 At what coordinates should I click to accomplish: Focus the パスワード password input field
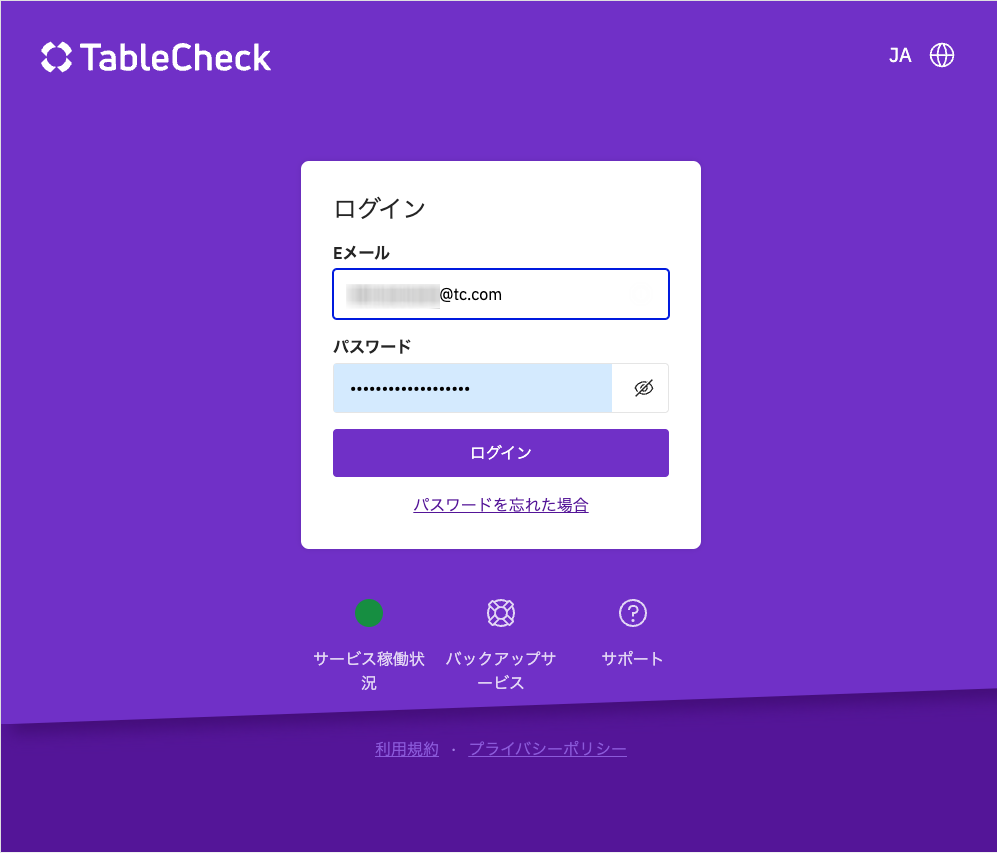click(x=472, y=388)
